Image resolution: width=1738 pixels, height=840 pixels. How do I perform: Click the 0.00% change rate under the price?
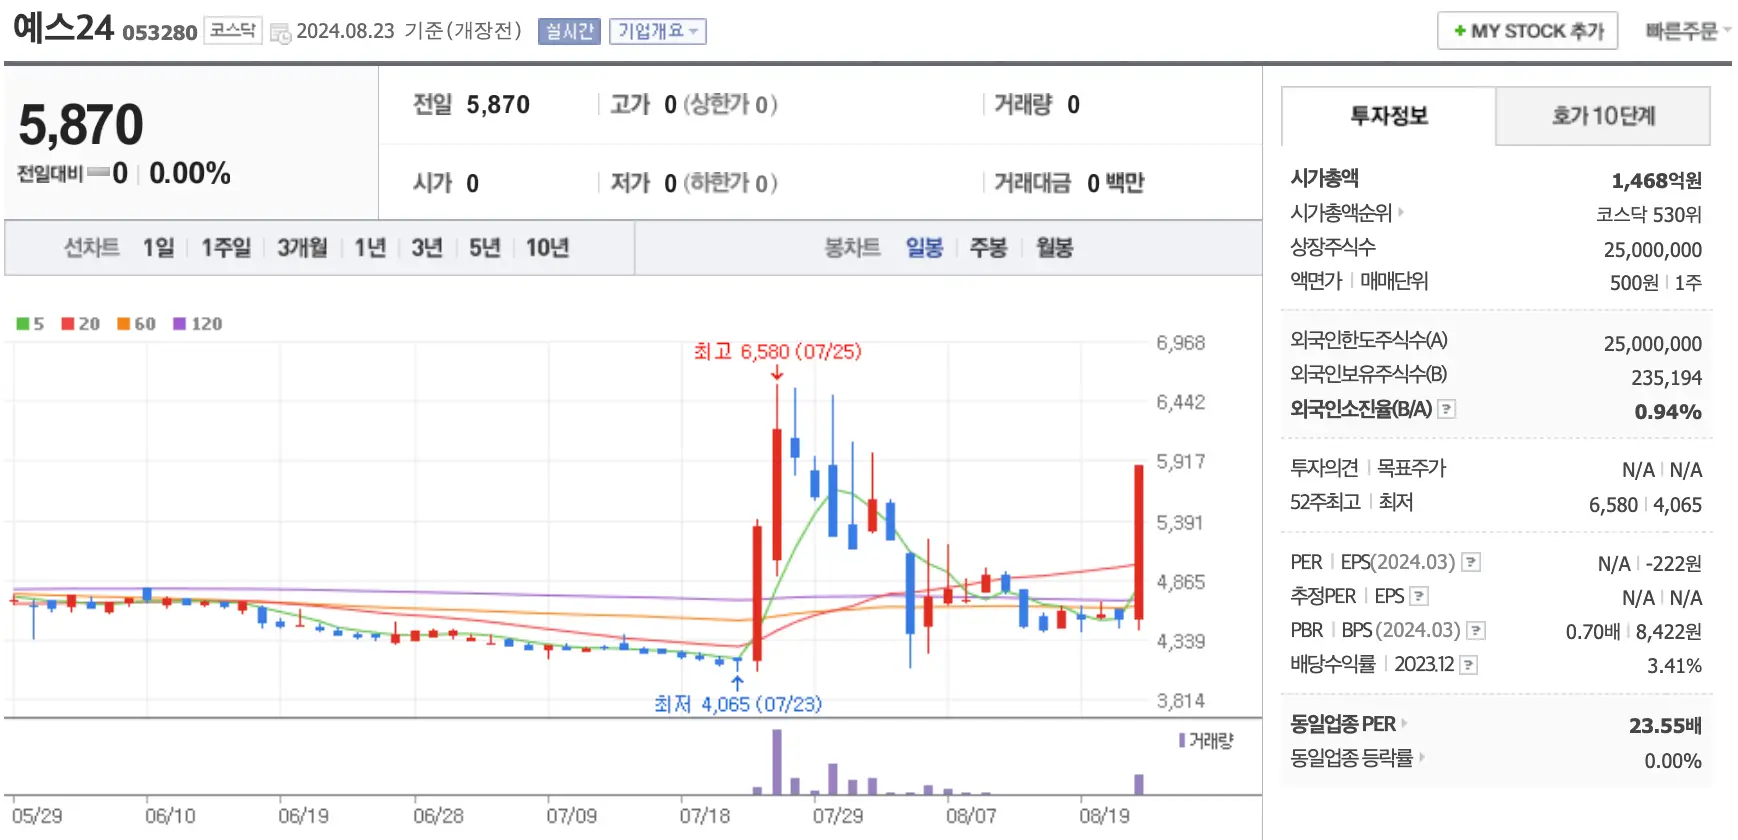[x=190, y=174]
